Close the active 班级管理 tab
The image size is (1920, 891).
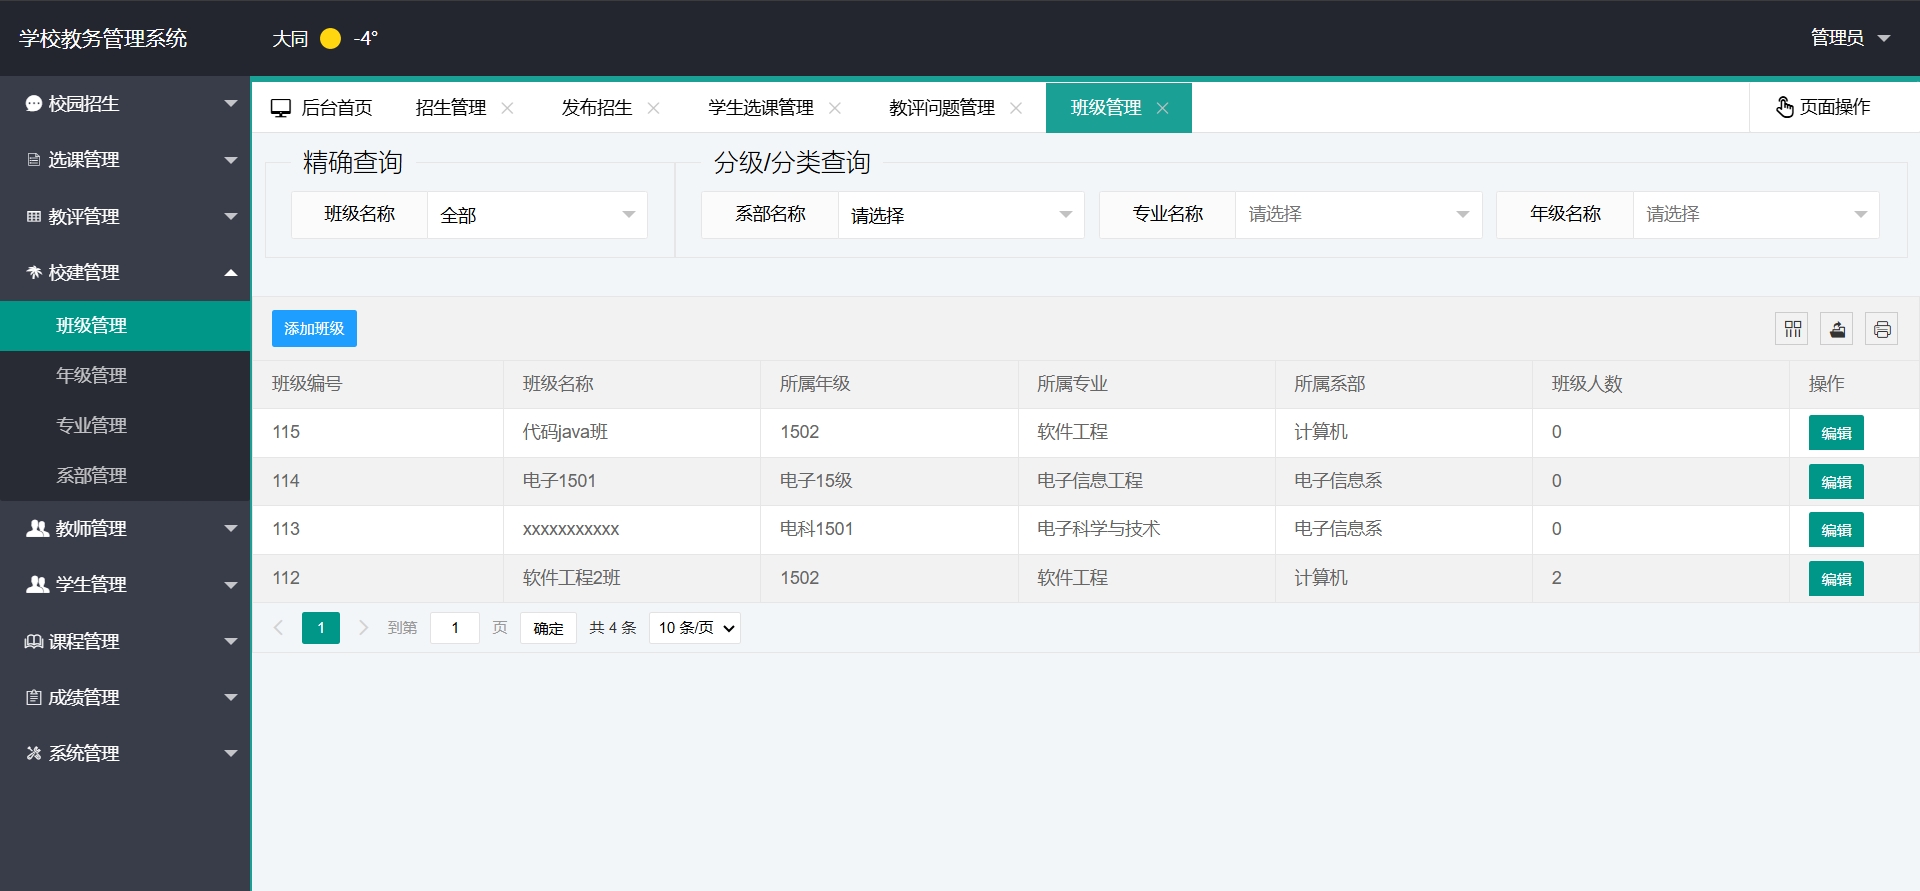[x=1162, y=108]
